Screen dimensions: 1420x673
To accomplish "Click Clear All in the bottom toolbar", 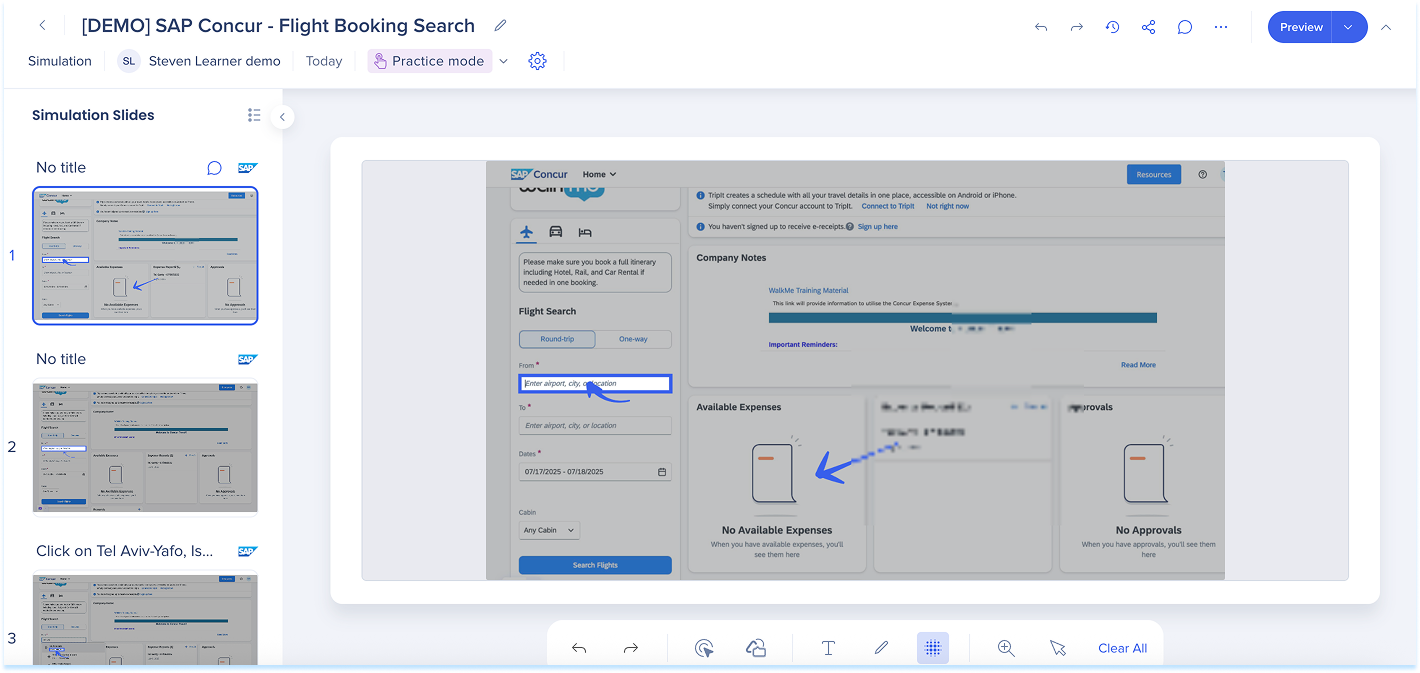I will click(x=1122, y=648).
